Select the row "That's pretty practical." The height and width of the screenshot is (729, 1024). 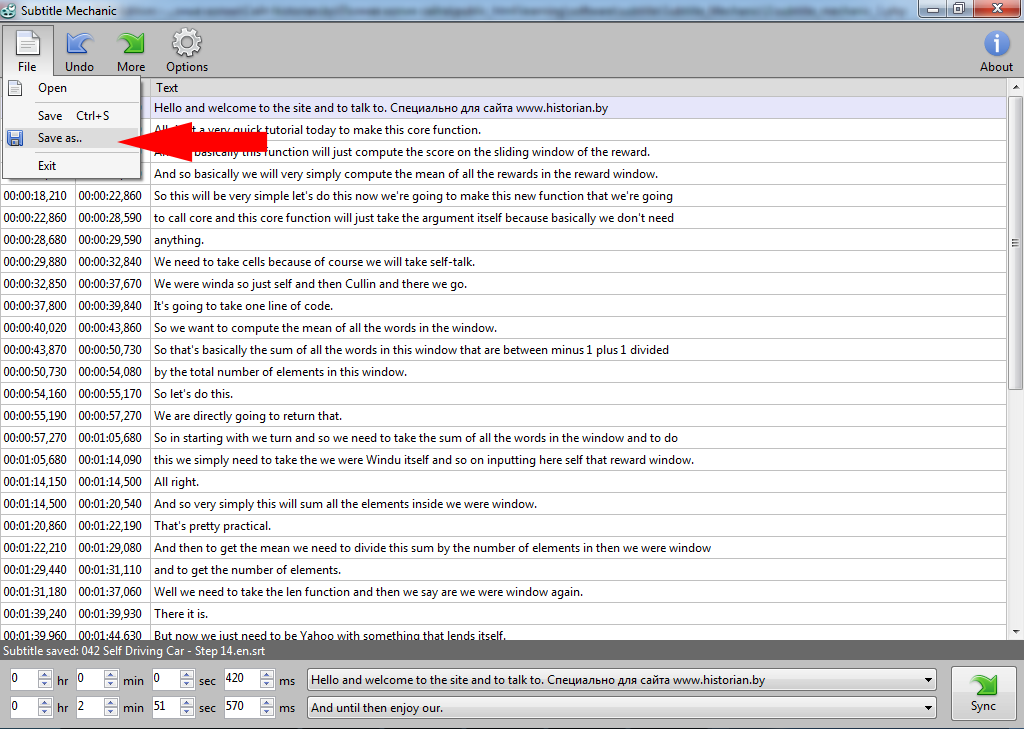point(212,526)
